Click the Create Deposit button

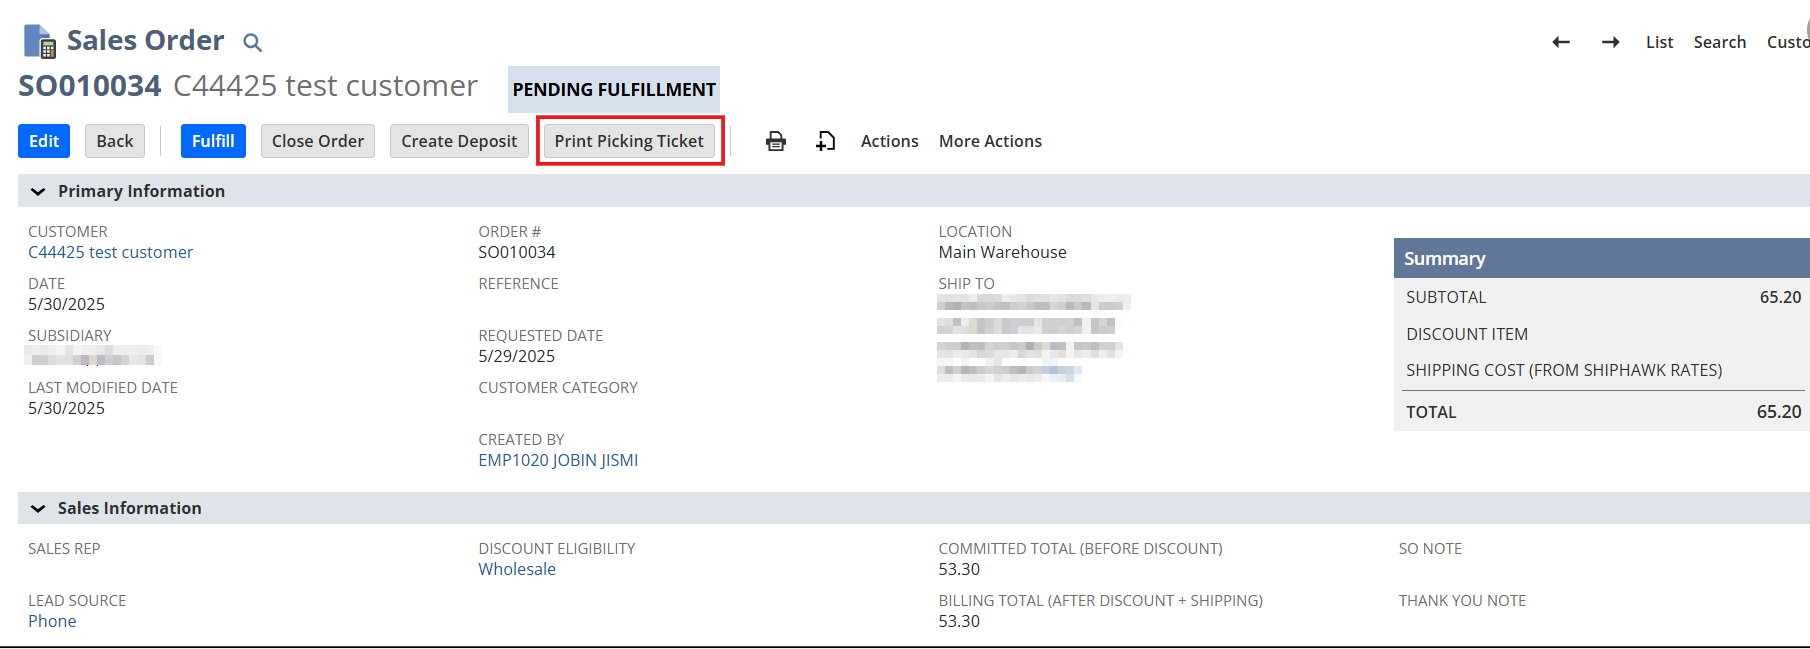click(459, 141)
